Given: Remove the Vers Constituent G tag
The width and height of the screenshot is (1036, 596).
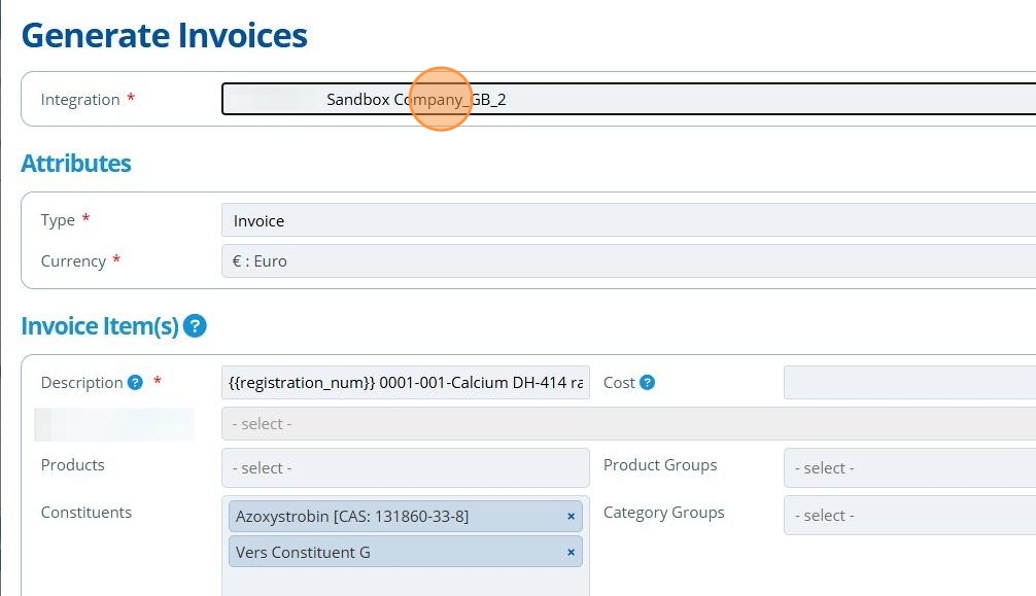Looking at the screenshot, I should tap(571, 552).
